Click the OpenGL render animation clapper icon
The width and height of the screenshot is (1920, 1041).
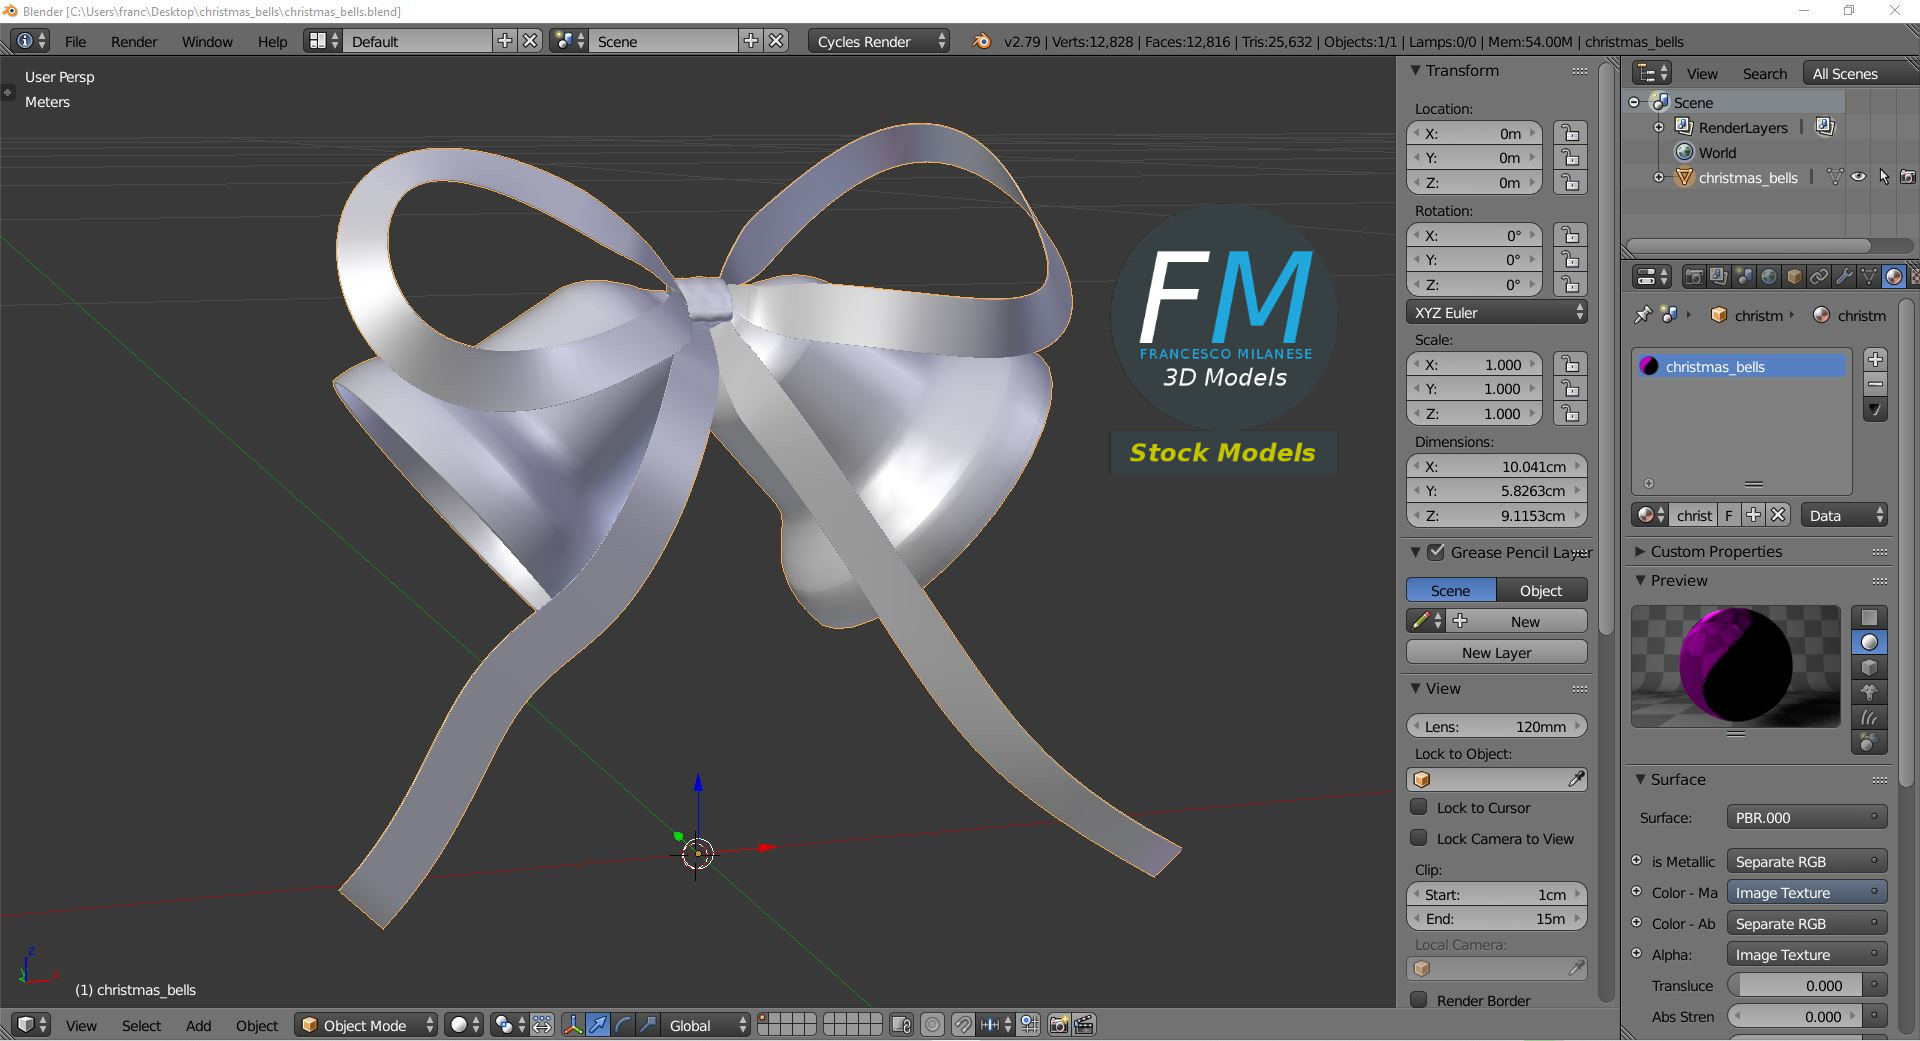tap(1084, 1025)
